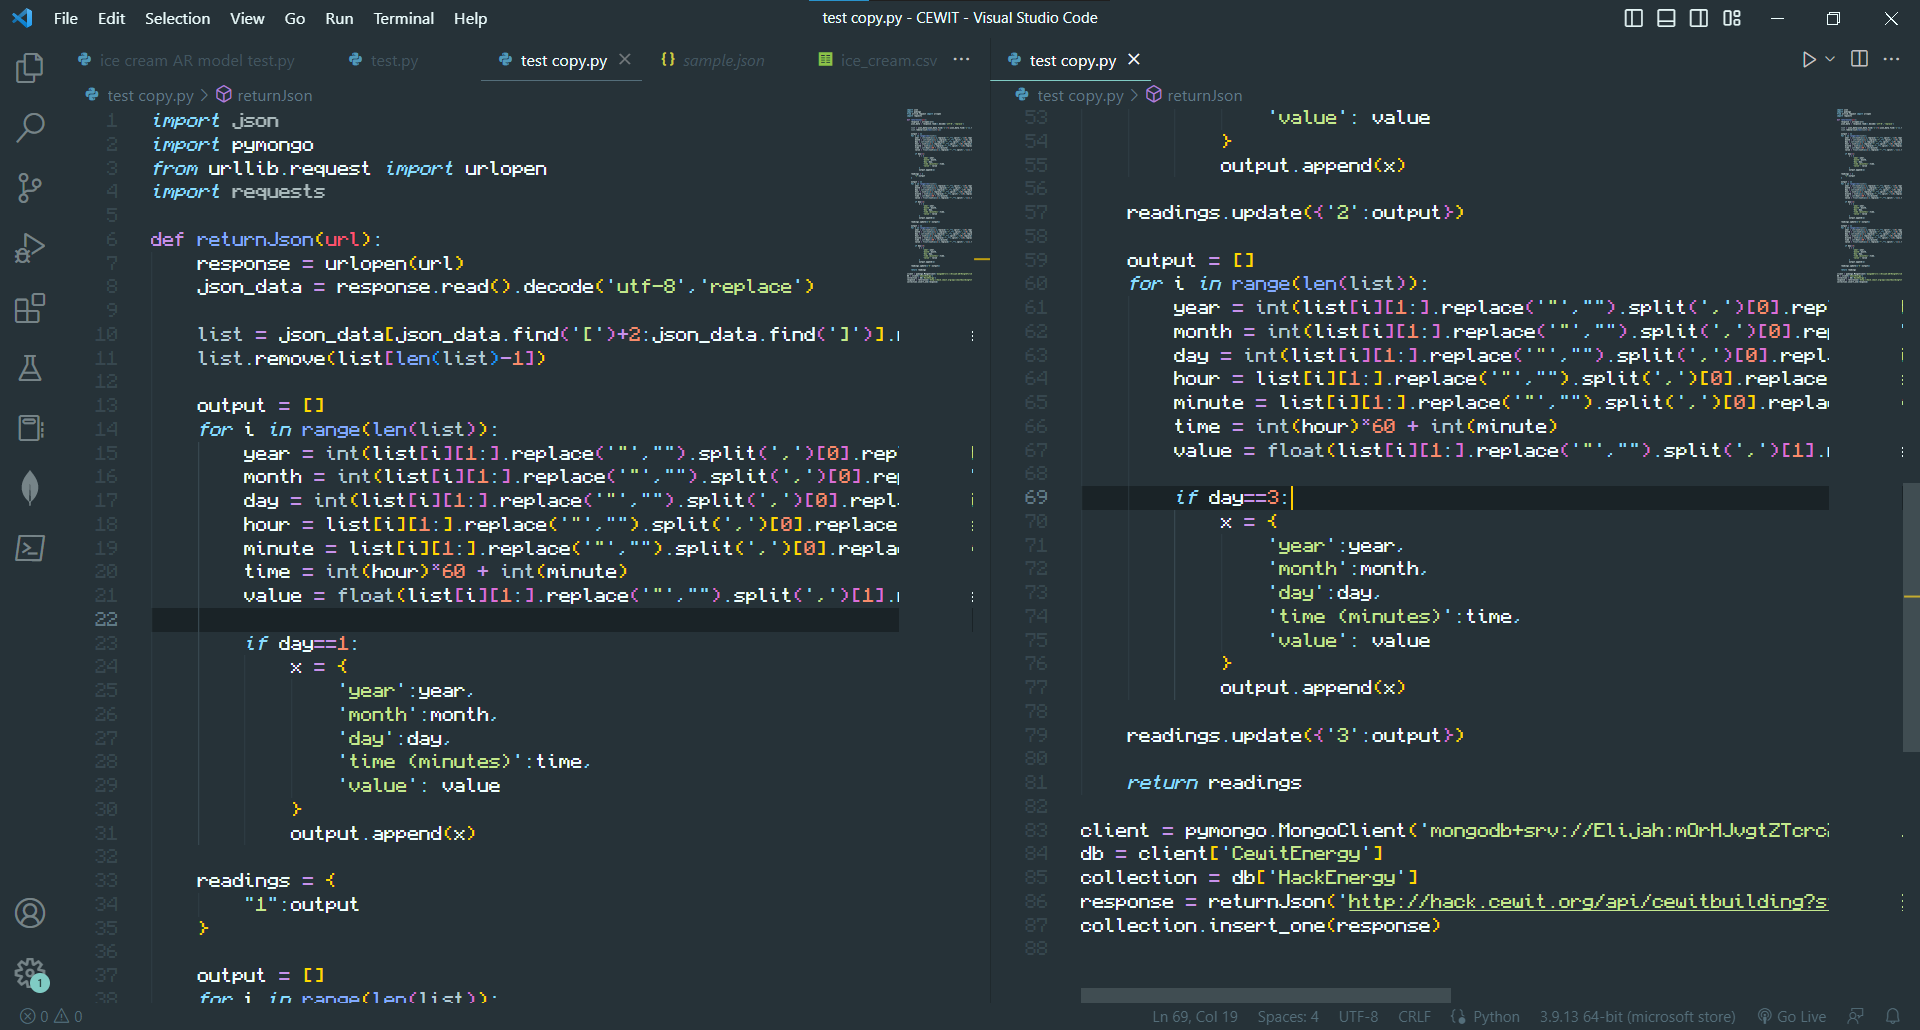Open the Selection menu
The image size is (1920, 1030).
[177, 18]
